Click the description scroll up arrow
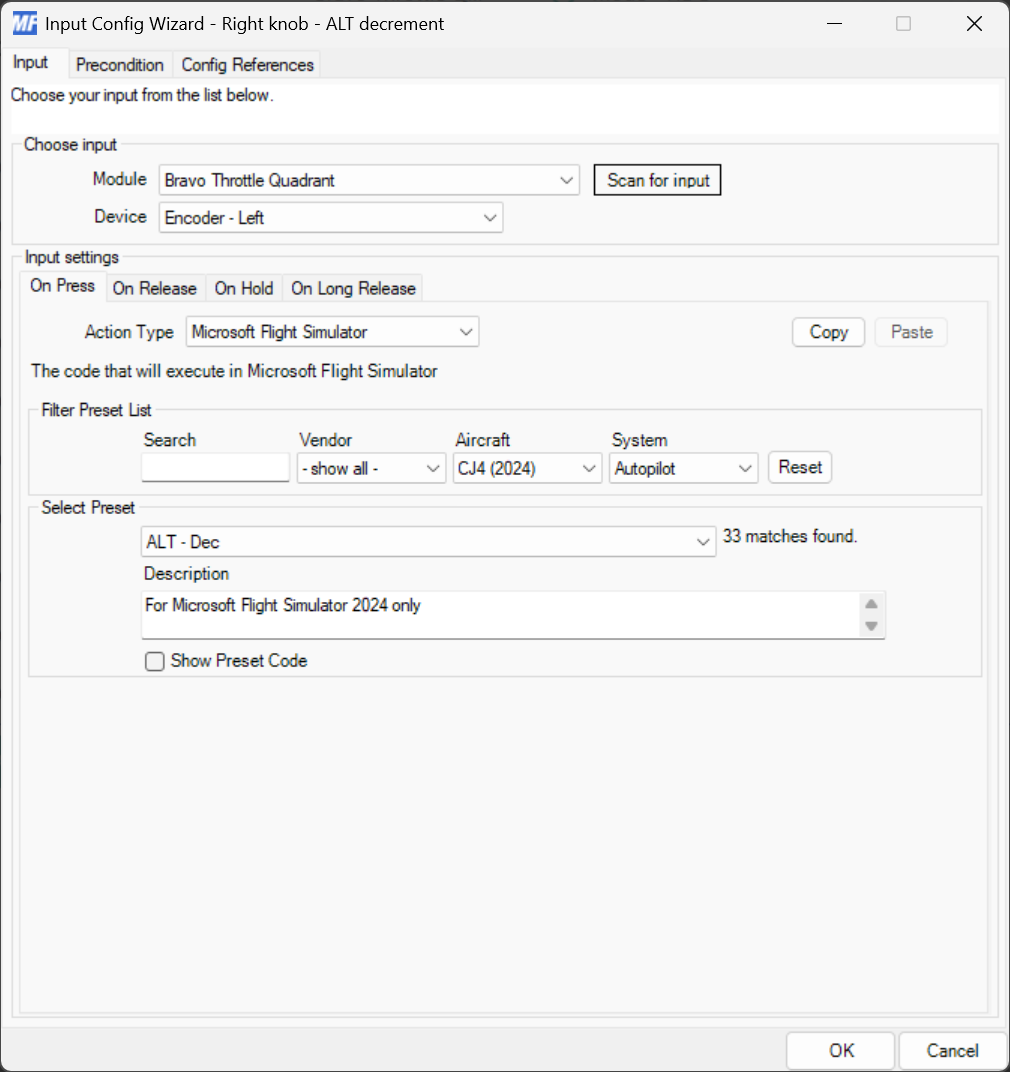 pos(871,604)
